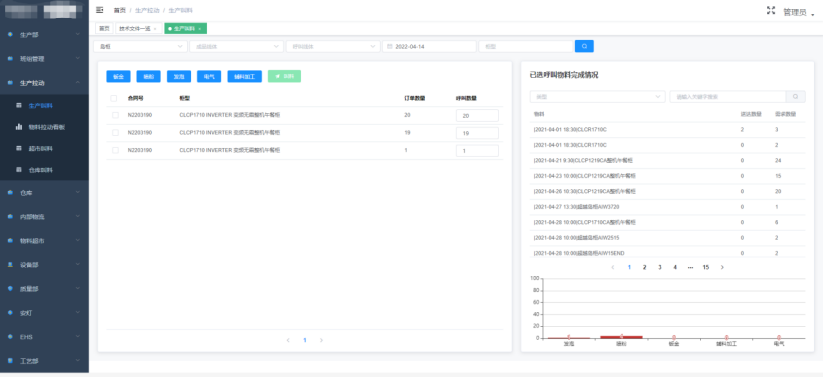Check the row with order quantity 19
824x378 pixels.
[115, 132]
